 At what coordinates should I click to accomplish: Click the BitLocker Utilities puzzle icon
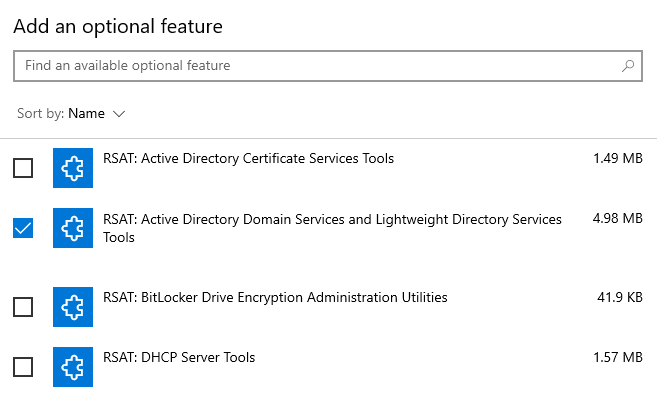(73, 307)
